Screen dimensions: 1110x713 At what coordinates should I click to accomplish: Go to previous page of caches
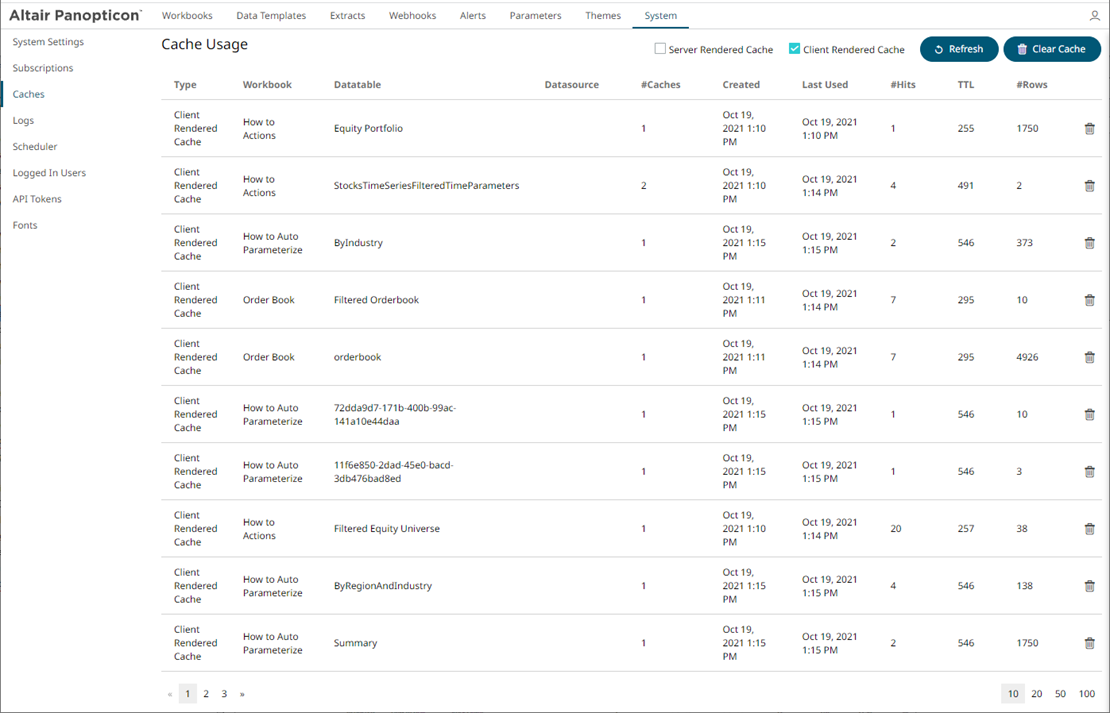click(170, 694)
